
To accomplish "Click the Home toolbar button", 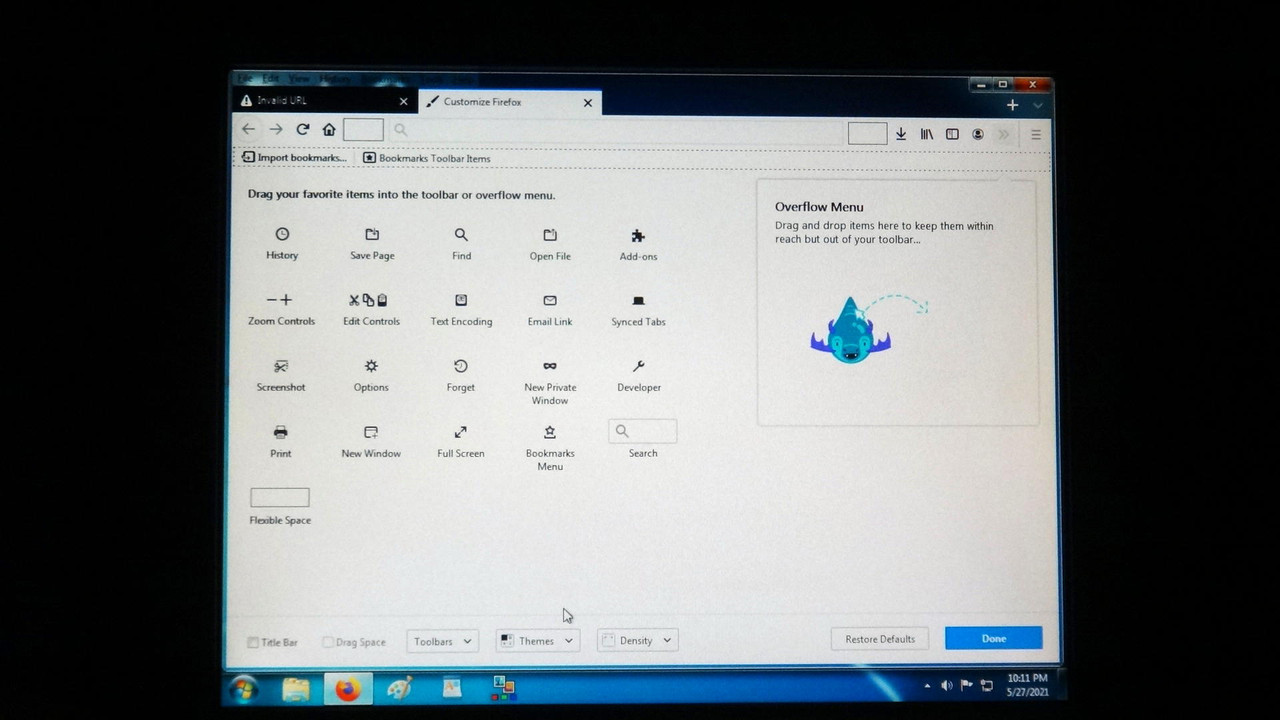I will (x=329, y=129).
